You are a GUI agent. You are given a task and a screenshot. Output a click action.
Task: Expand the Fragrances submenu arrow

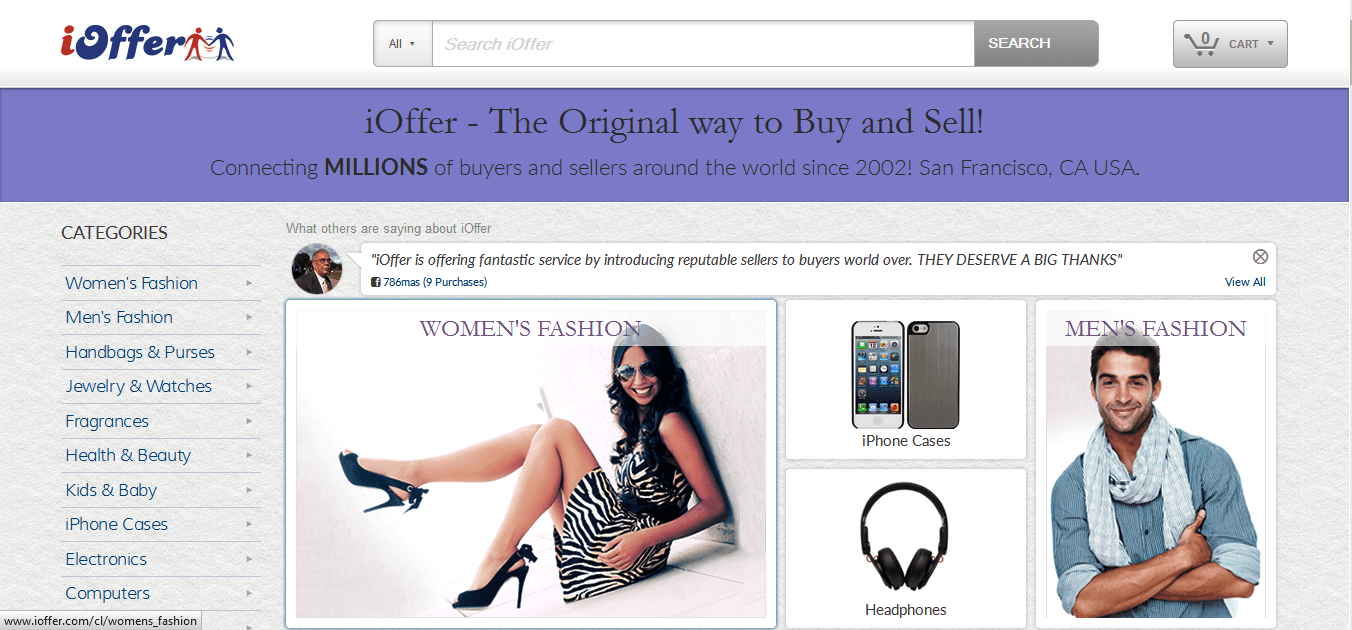pos(249,421)
